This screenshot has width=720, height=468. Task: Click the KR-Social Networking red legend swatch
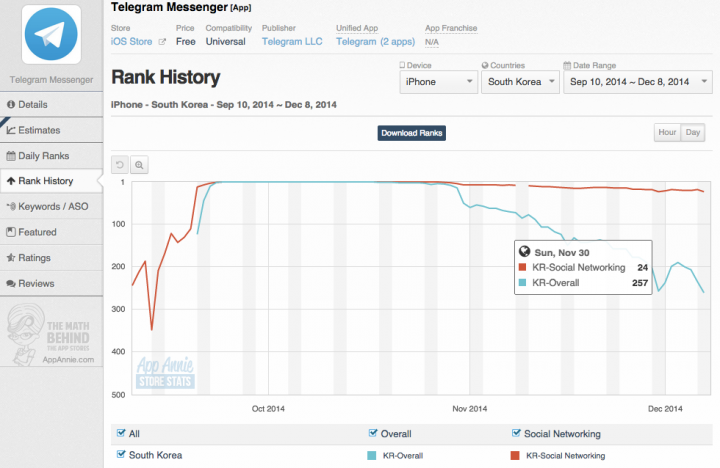(x=515, y=456)
